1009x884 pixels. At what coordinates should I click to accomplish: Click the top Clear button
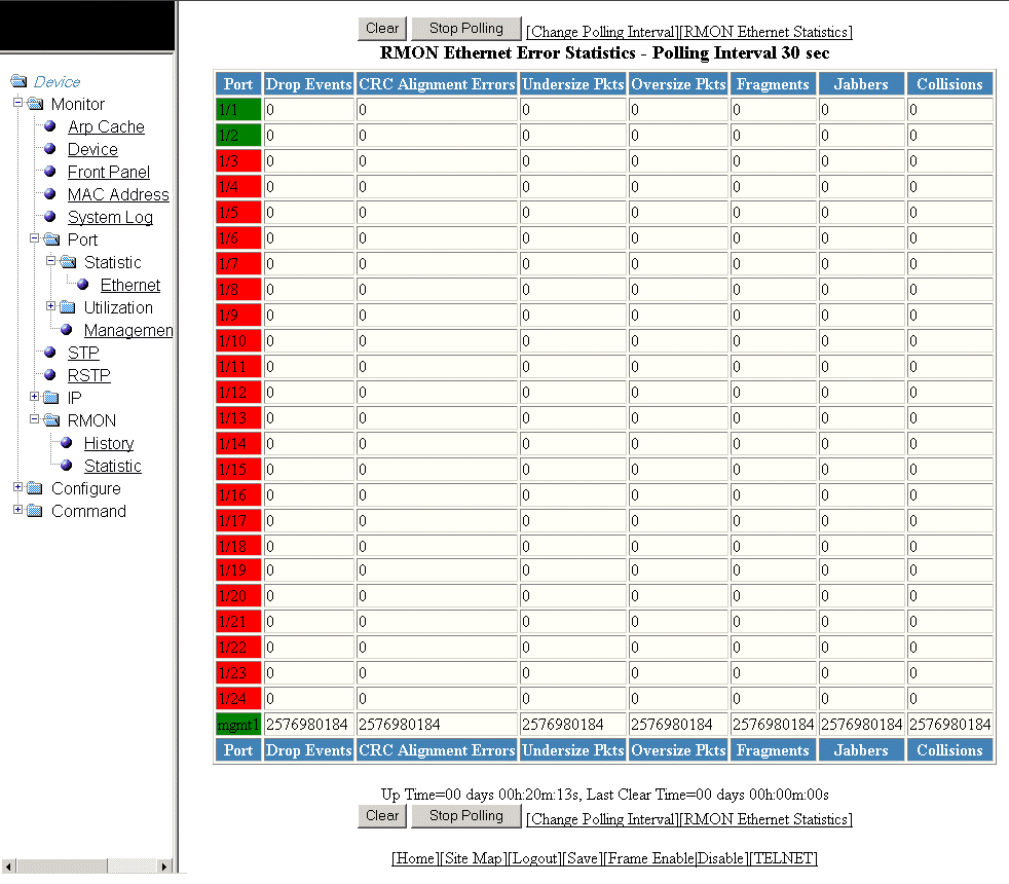(x=382, y=28)
